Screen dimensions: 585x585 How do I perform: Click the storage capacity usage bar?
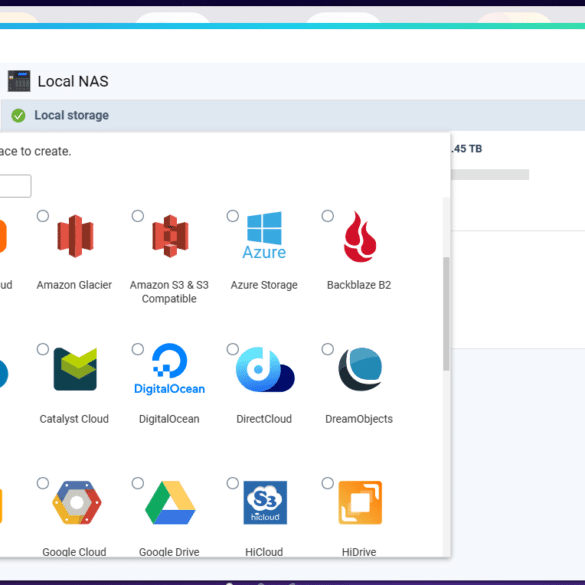pyautogui.click(x=490, y=175)
